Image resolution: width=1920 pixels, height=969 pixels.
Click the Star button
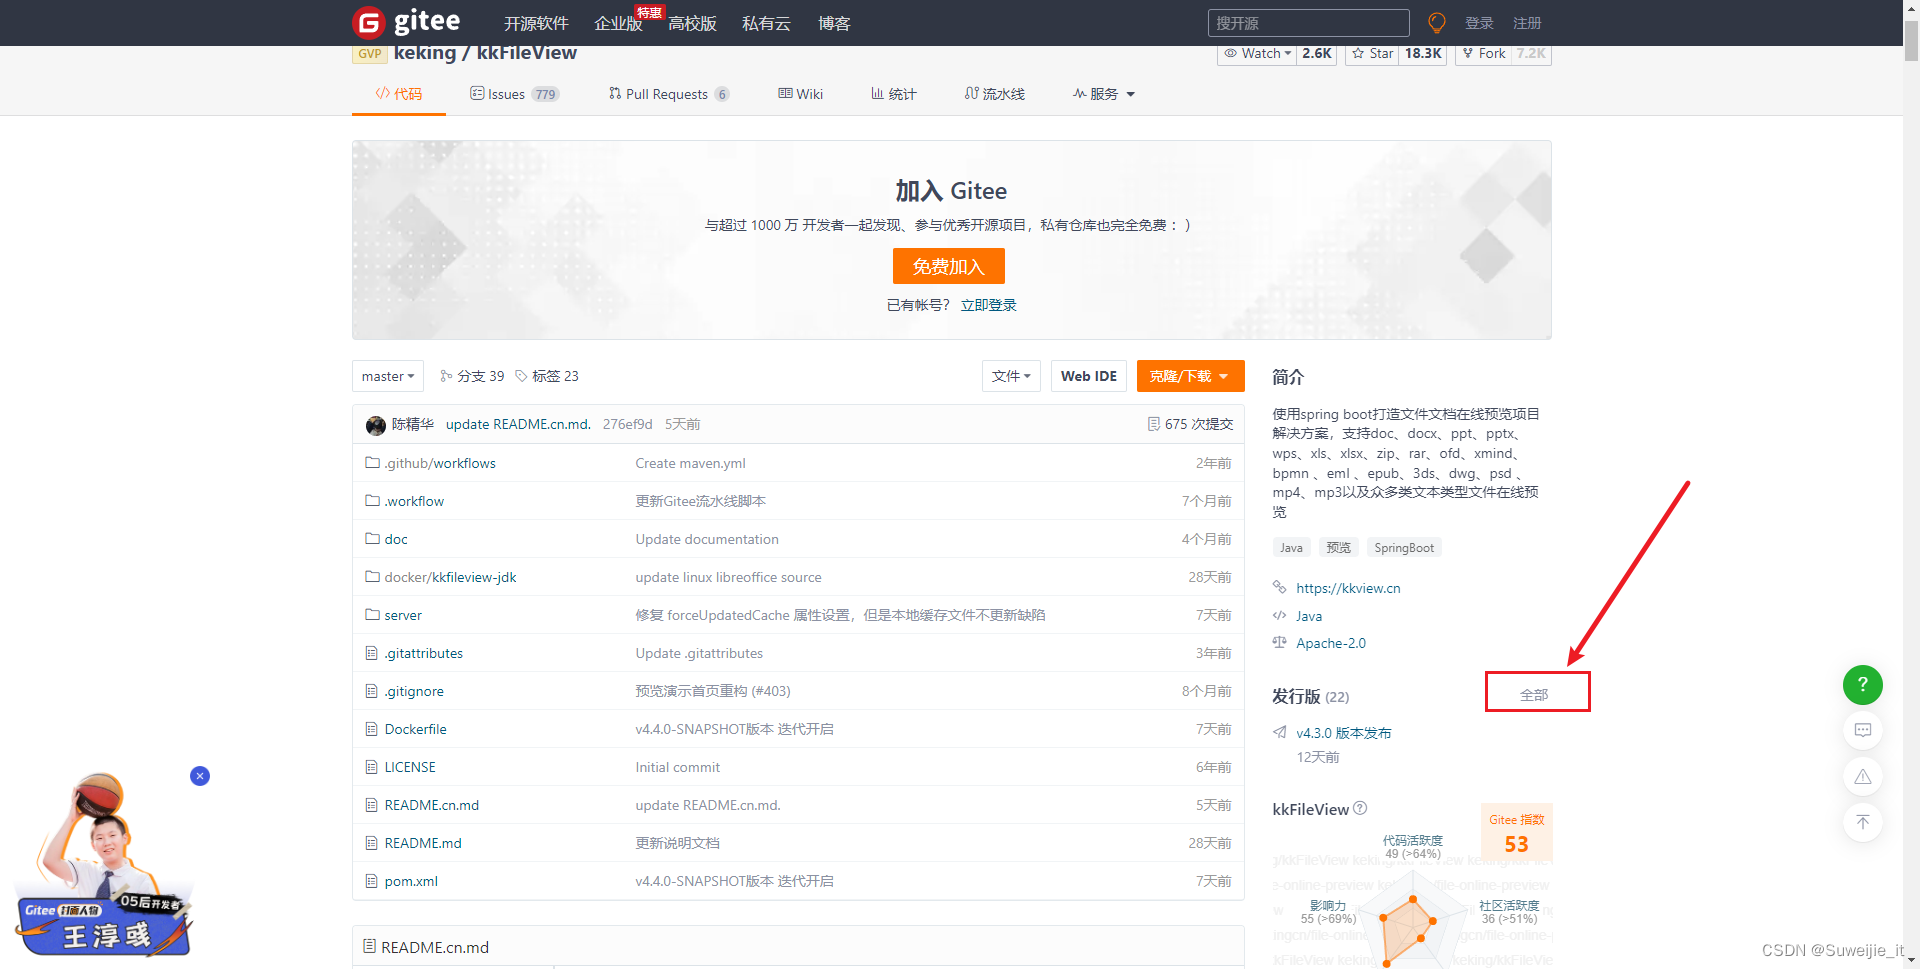click(x=1372, y=54)
